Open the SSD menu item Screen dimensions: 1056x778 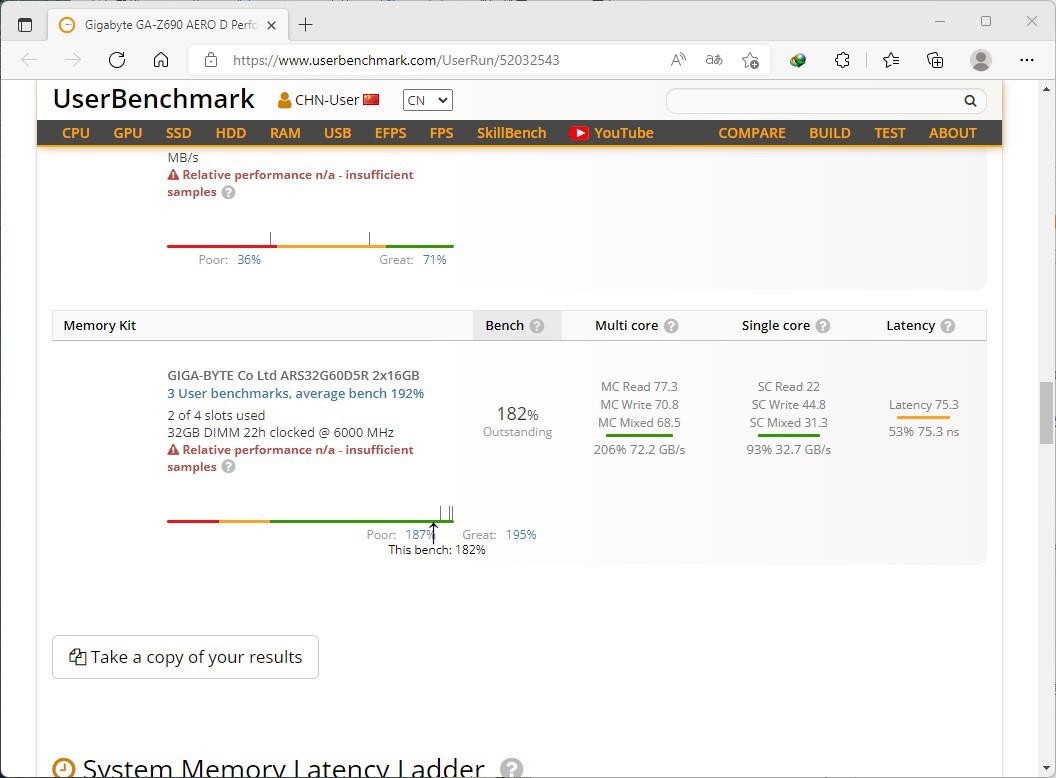tap(178, 133)
